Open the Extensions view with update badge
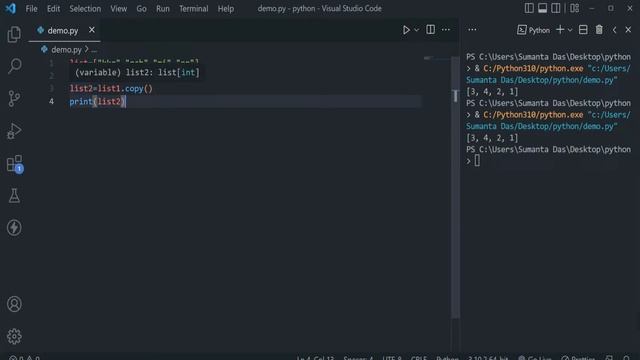The width and height of the screenshot is (640, 360). (x=15, y=164)
